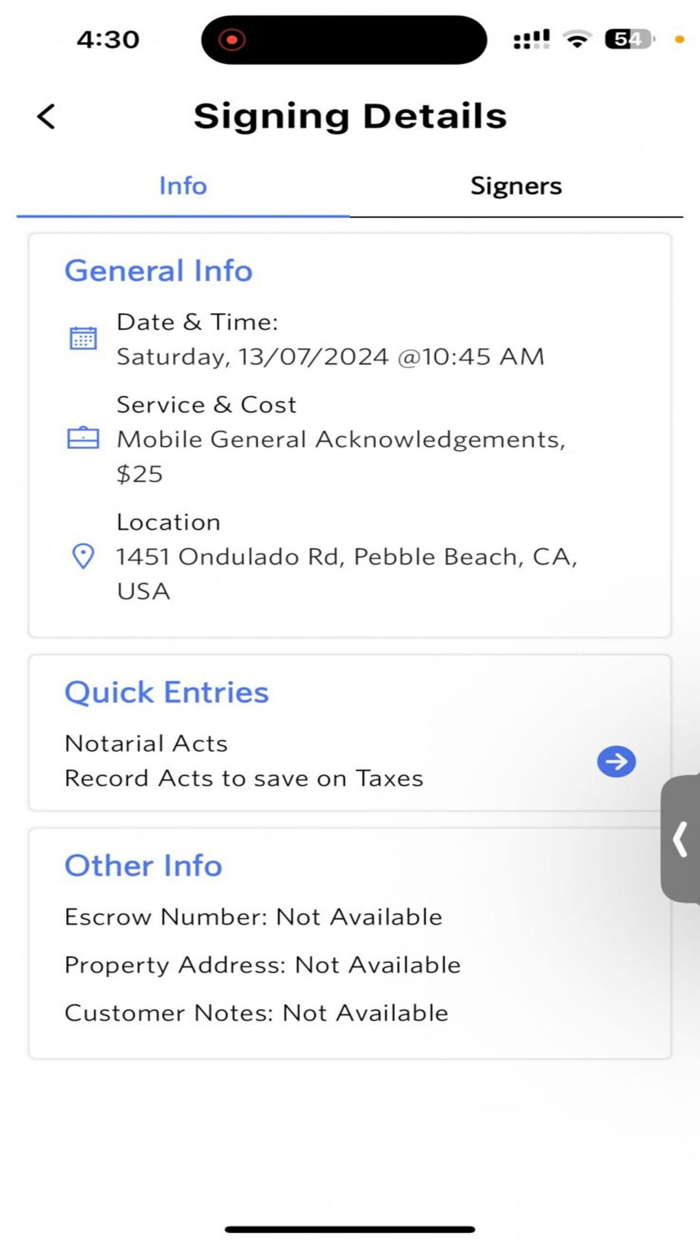Collapse the General Info section header

coord(157,270)
